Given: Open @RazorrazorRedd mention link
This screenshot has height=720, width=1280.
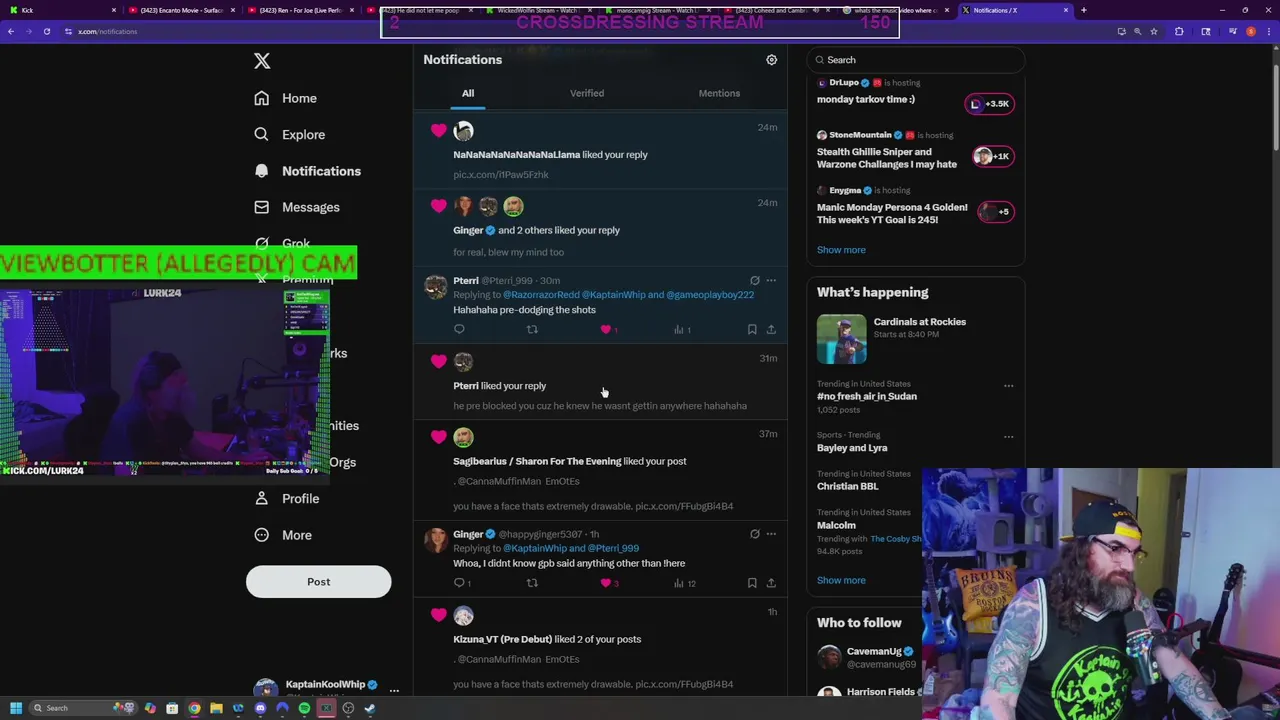Looking at the screenshot, I should pos(541,295).
